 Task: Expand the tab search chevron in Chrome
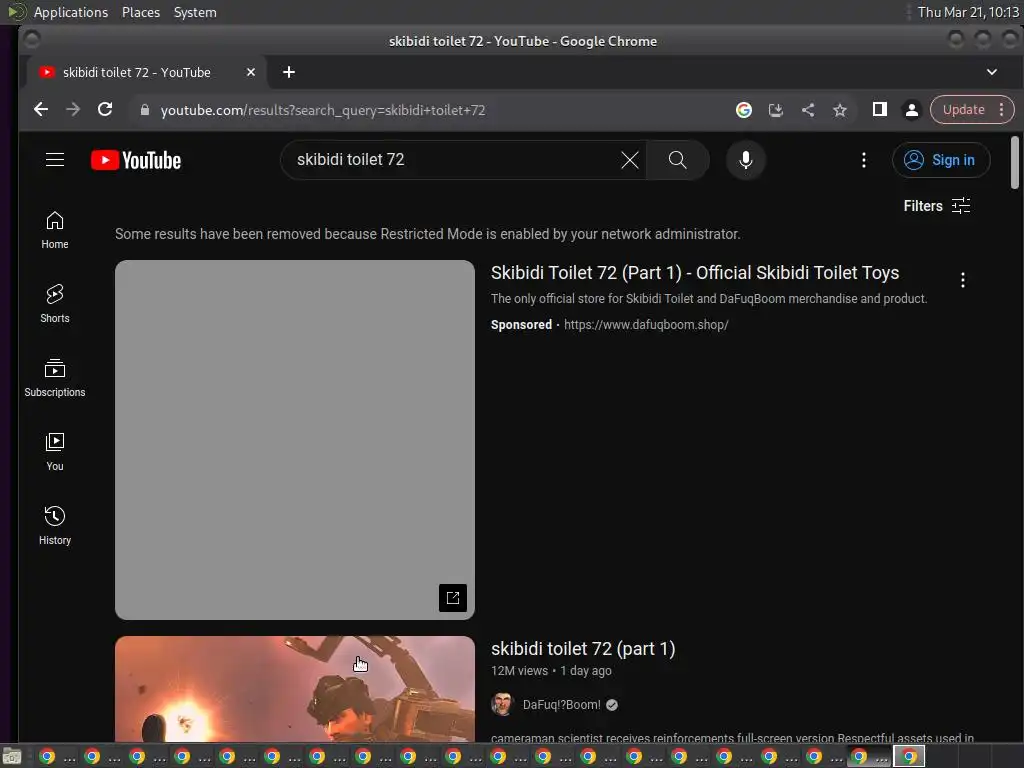991,72
